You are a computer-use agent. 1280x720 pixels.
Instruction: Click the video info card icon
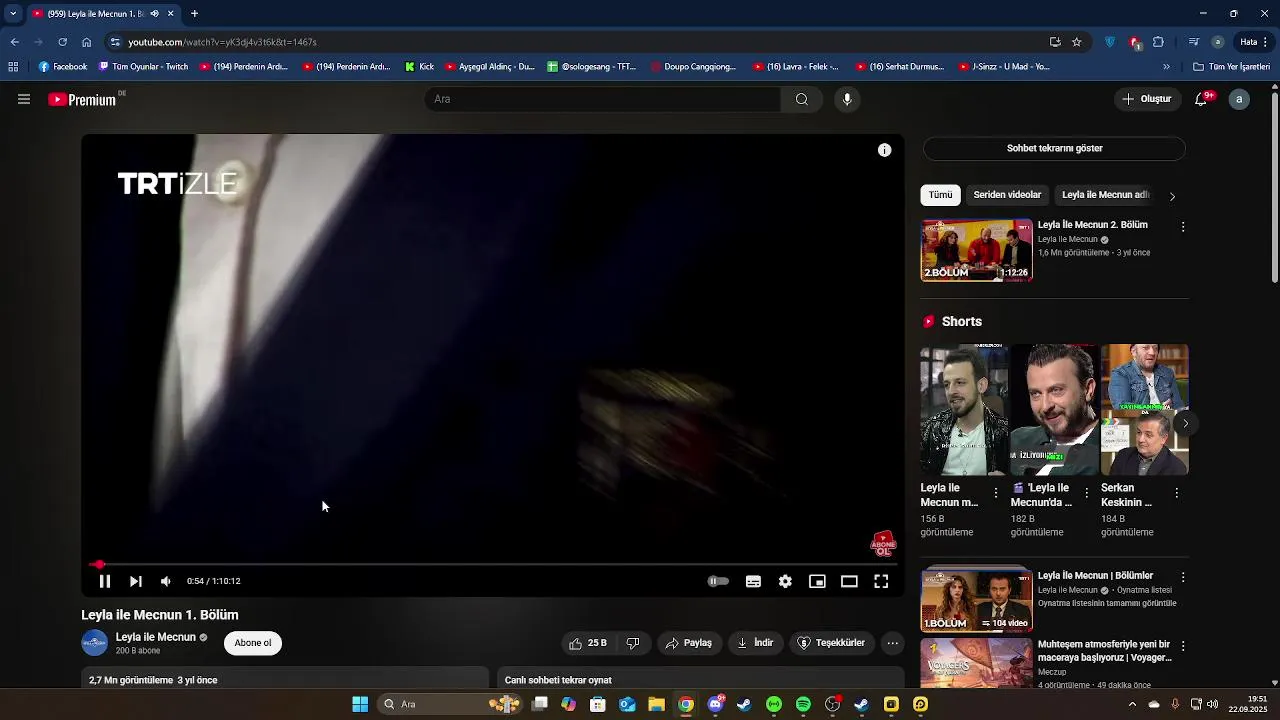[x=884, y=150]
